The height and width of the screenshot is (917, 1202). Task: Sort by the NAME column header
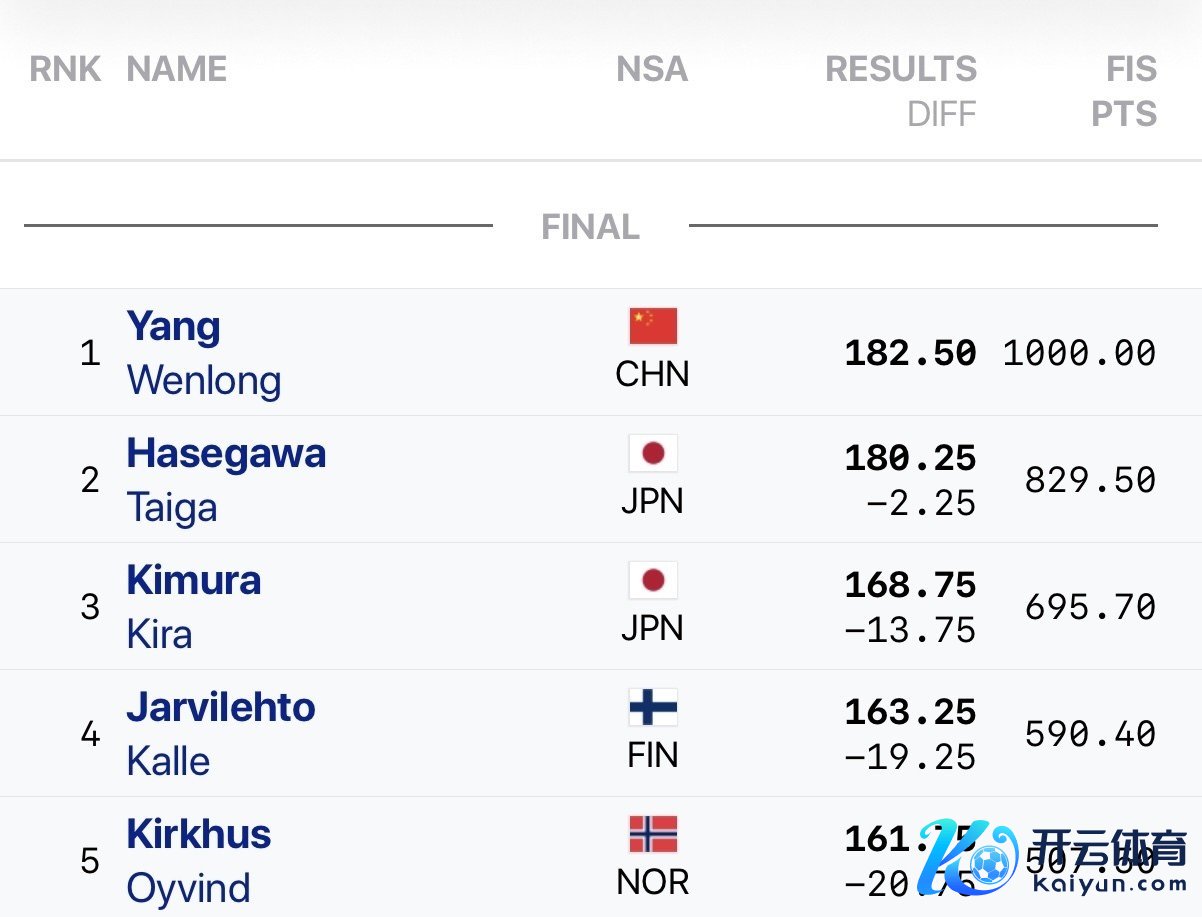coord(177,69)
